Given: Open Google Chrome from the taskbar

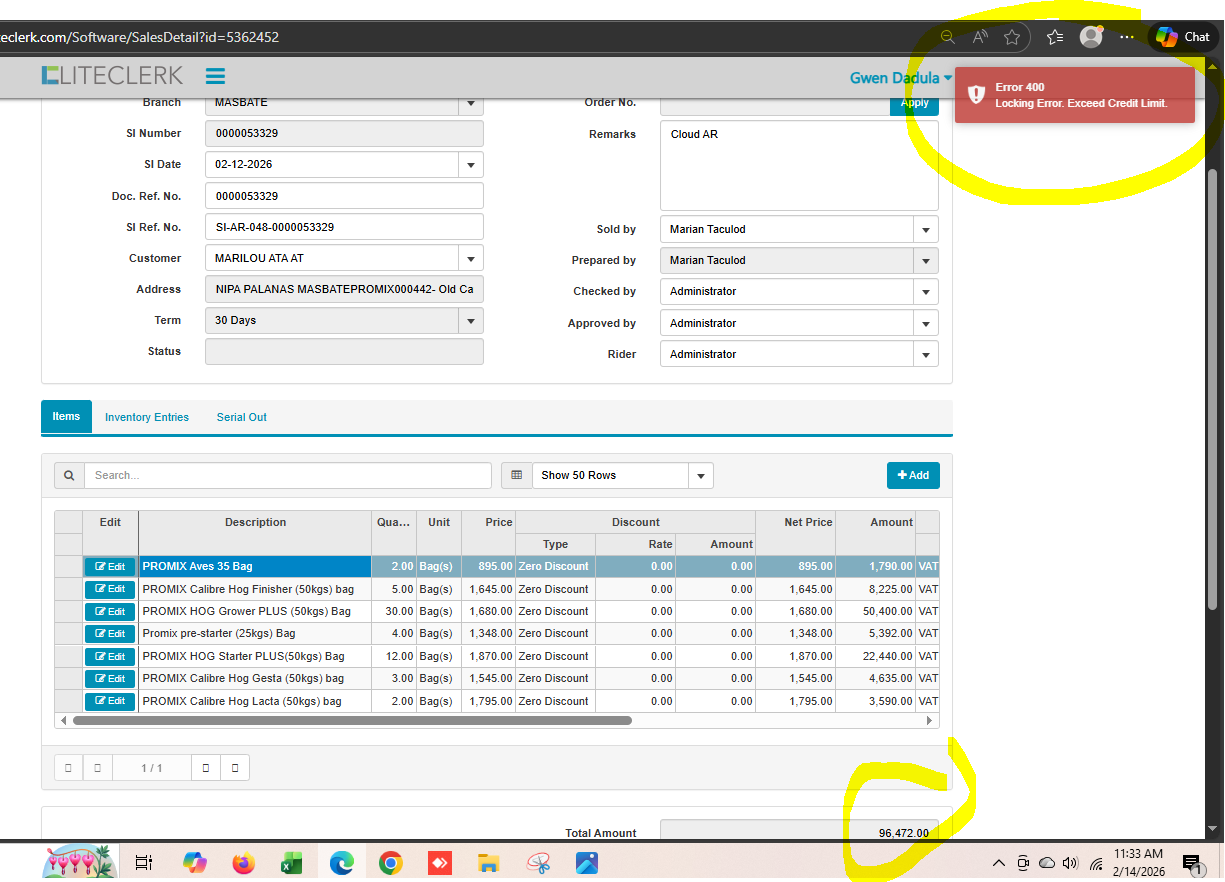Looking at the screenshot, I should (x=391, y=863).
